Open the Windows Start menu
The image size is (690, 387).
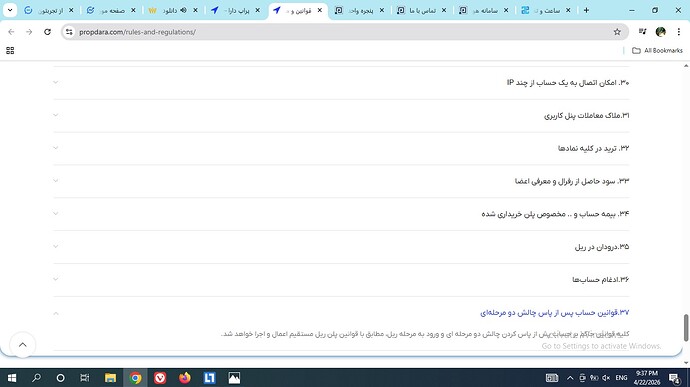coord(12,378)
